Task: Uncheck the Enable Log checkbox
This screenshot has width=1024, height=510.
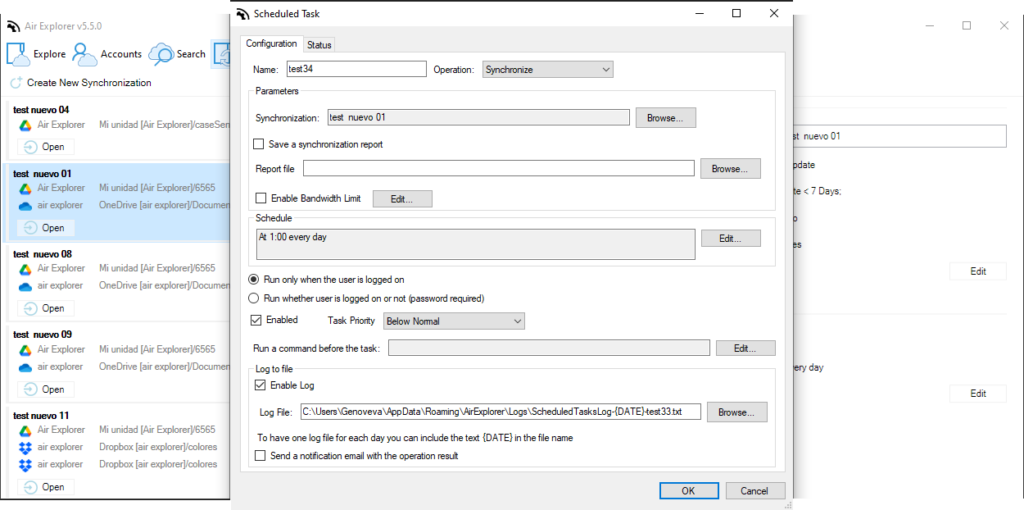Action: pos(261,385)
